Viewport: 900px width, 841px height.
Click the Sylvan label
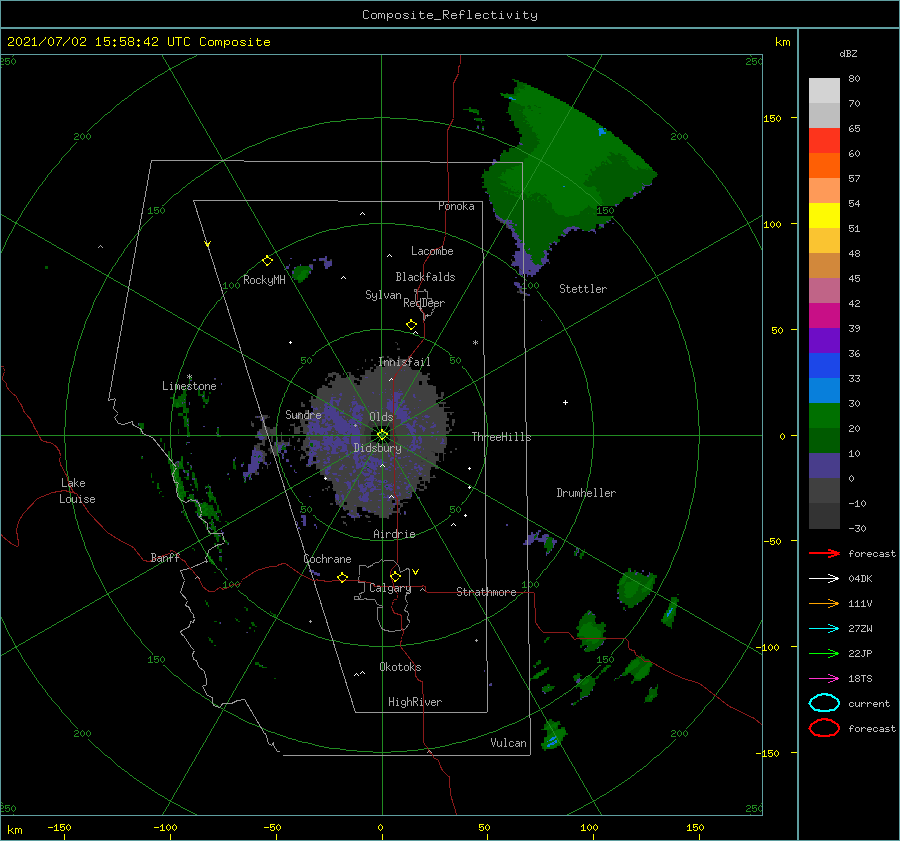[383, 296]
